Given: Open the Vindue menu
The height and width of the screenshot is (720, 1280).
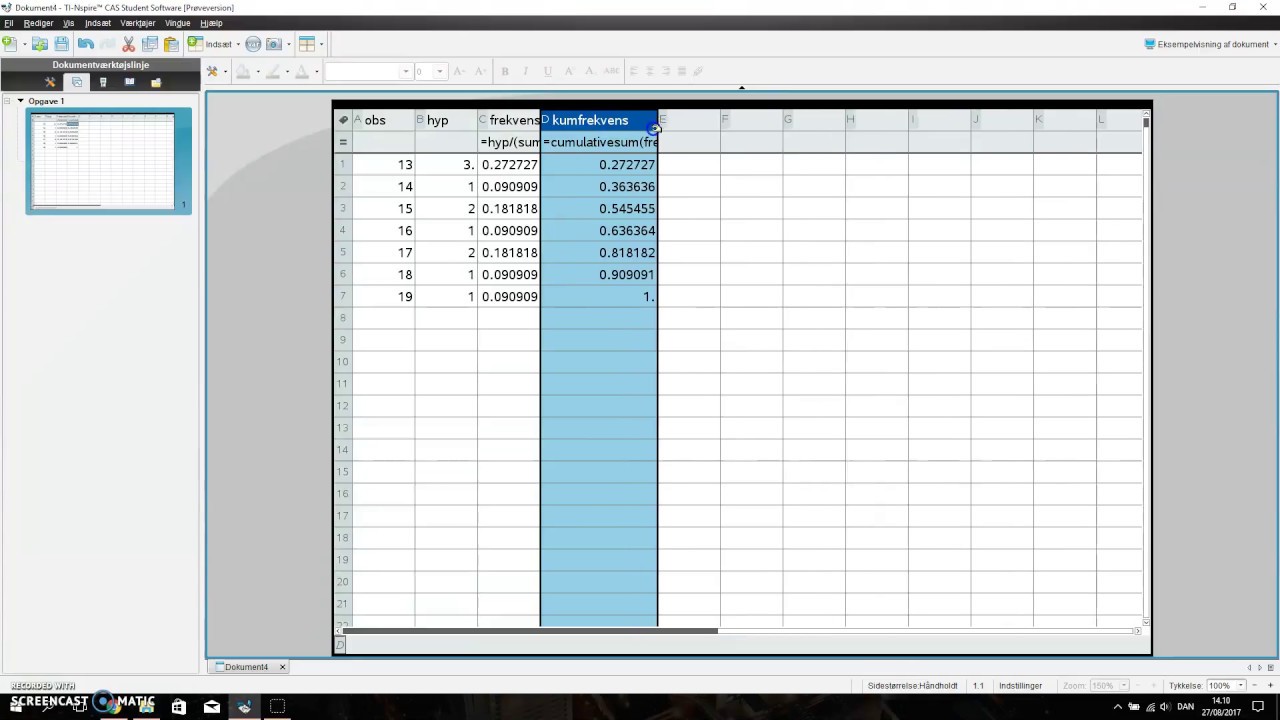Looking at the screenshot, I should tap(178, 23).
